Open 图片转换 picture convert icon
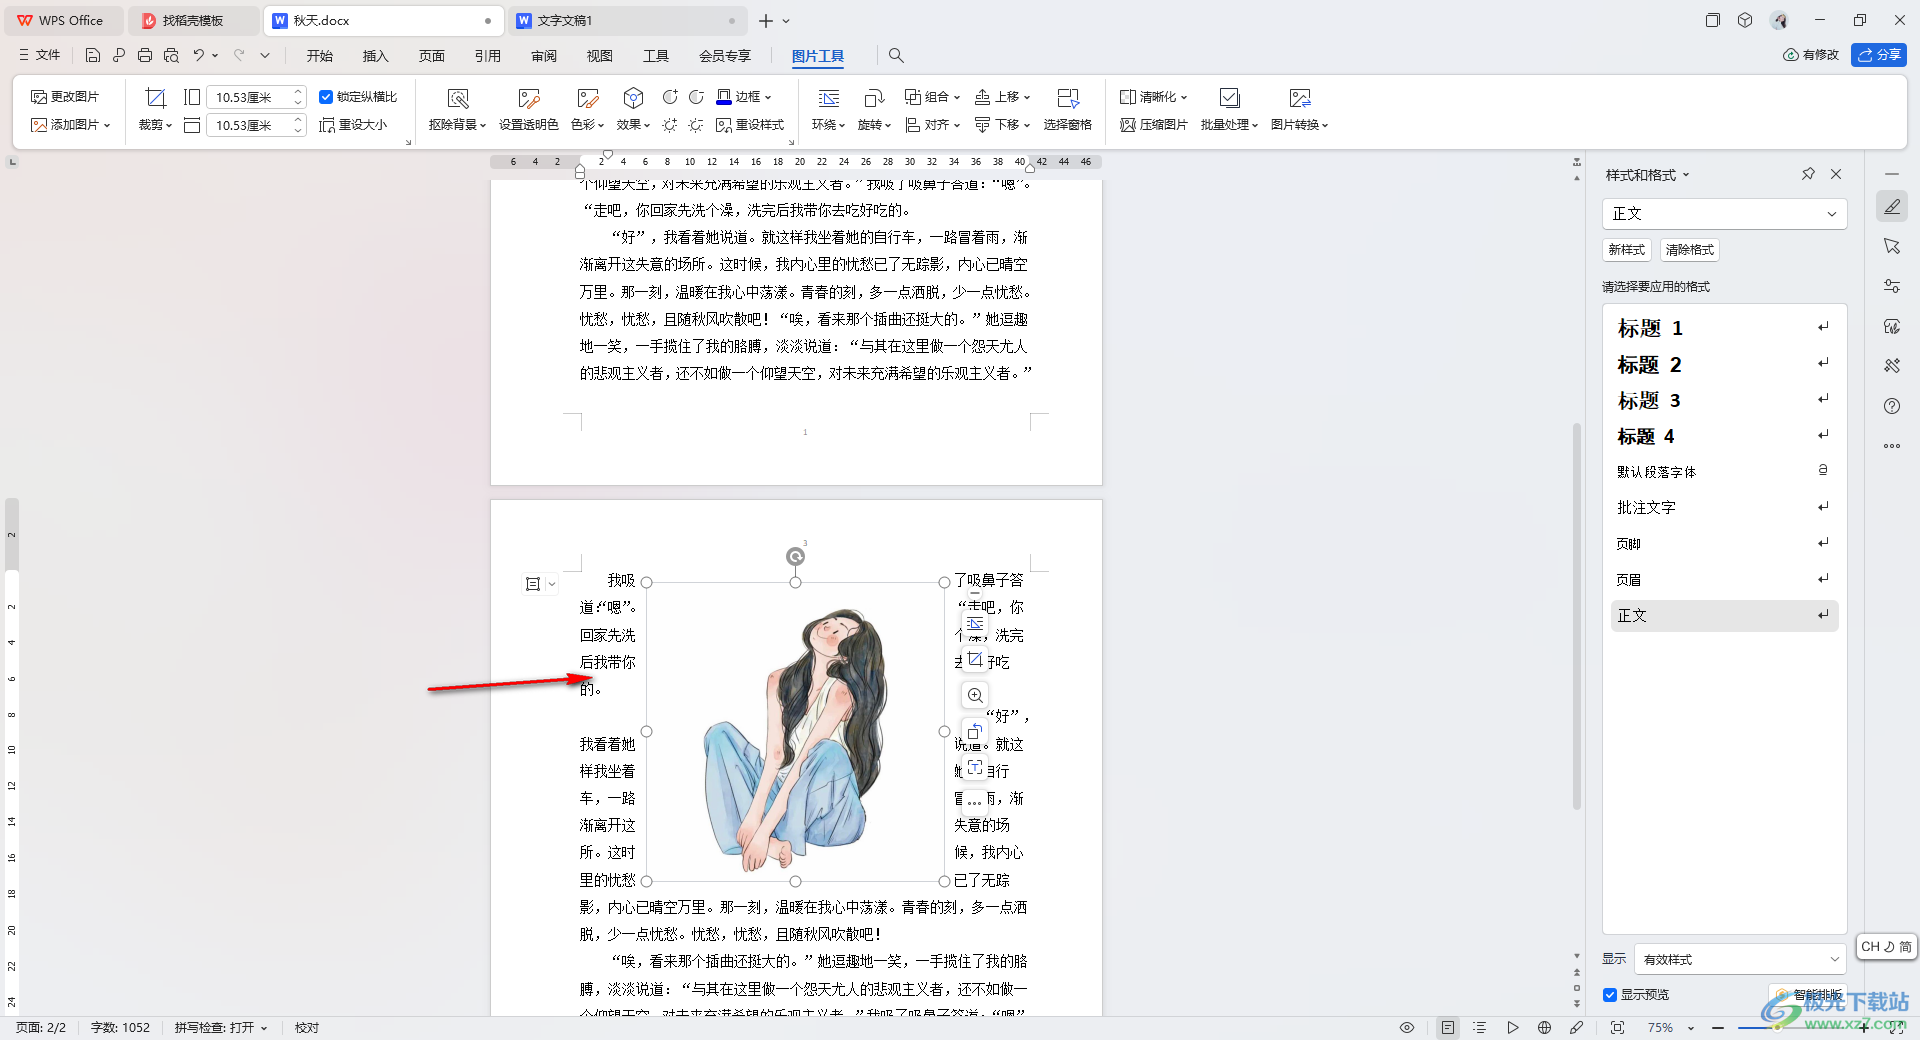Screen dimensions: 1920x1040 pos(1300,98)
